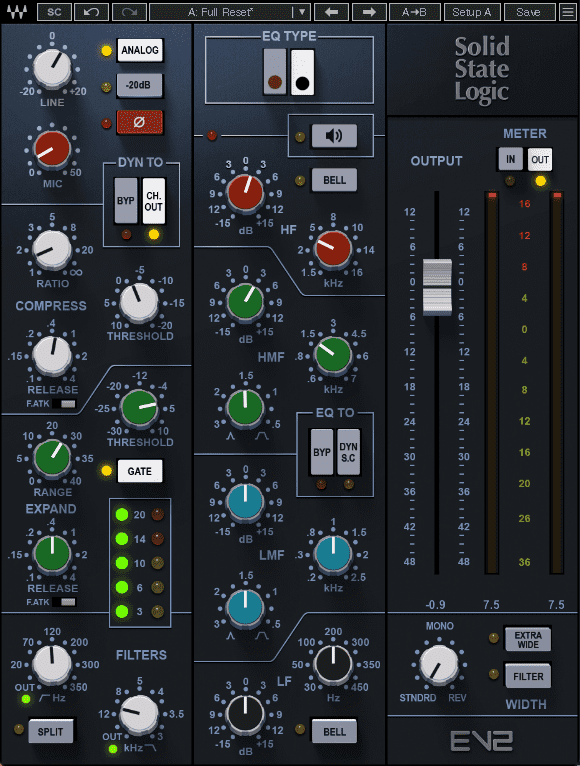
Task: Bypass EQ with EQ TO BYP
Action: click(322, 452)
